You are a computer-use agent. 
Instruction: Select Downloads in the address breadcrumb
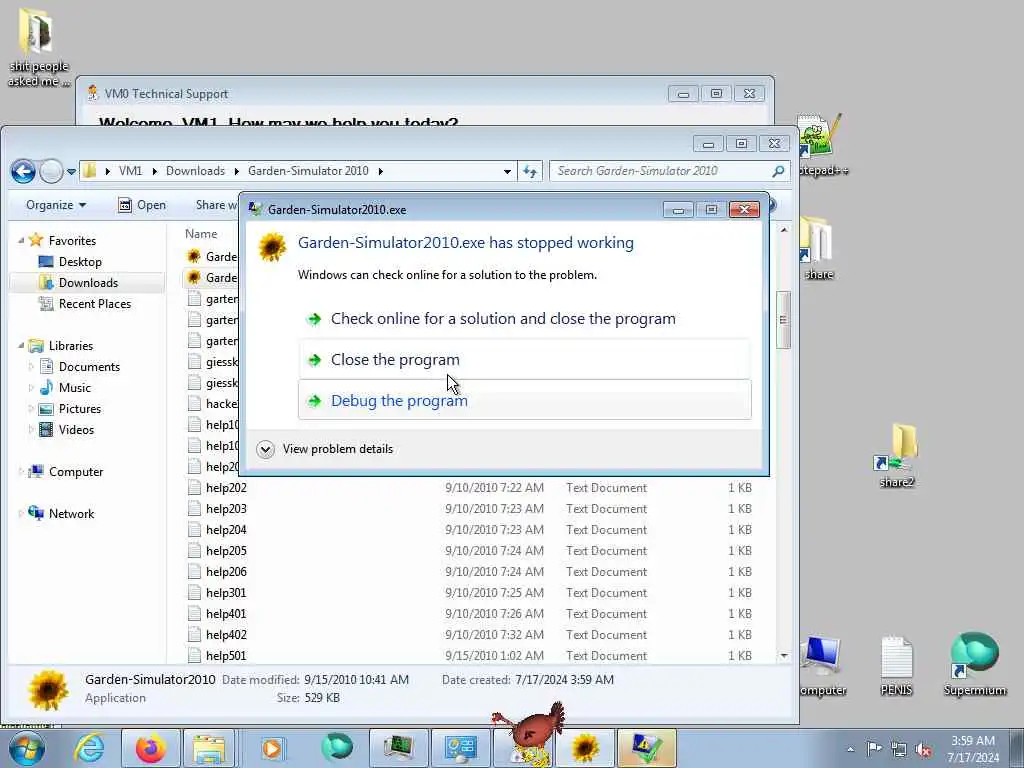(x=195, y=171)
